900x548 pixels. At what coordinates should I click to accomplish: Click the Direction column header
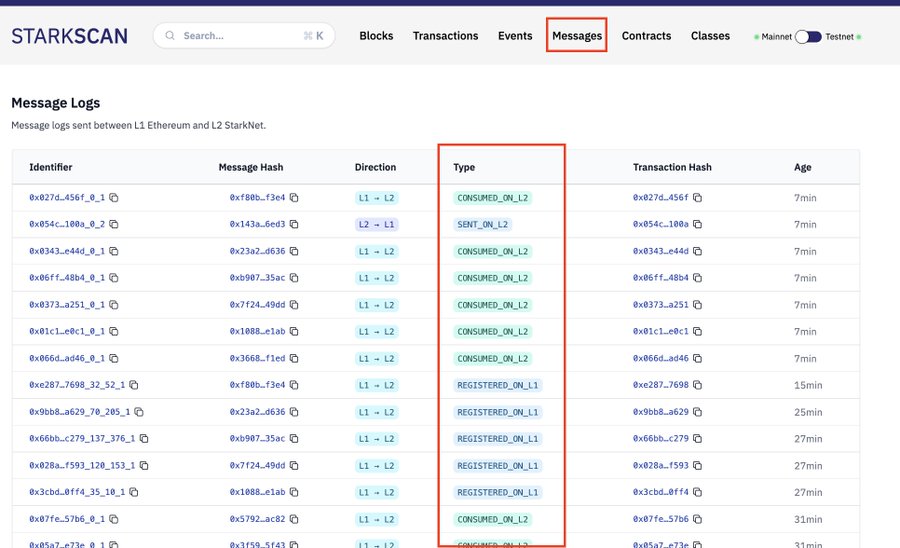click(x=375, y=167)
